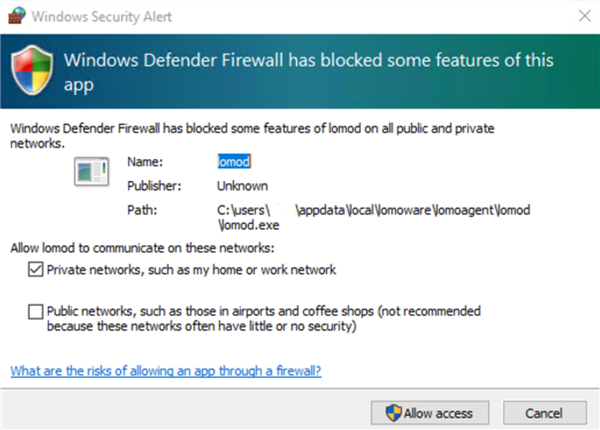Click the Private networks label text
This screenshot has height=430, width=600.
(x=191, y=270)
